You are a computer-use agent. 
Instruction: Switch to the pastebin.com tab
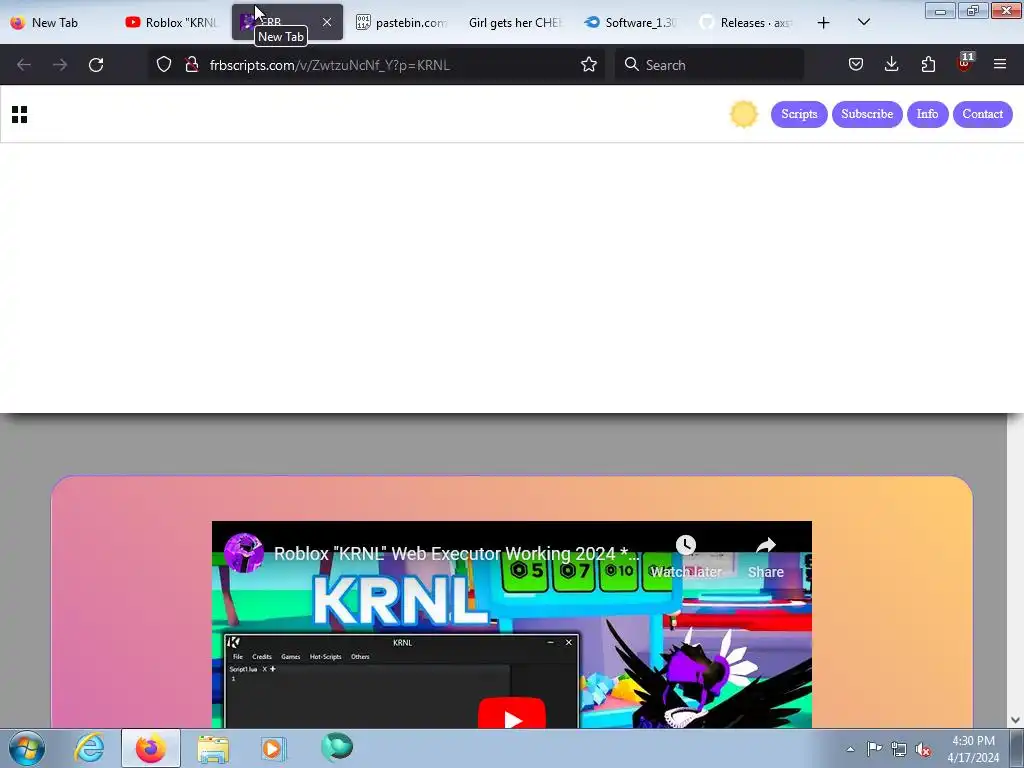point(402,22)
